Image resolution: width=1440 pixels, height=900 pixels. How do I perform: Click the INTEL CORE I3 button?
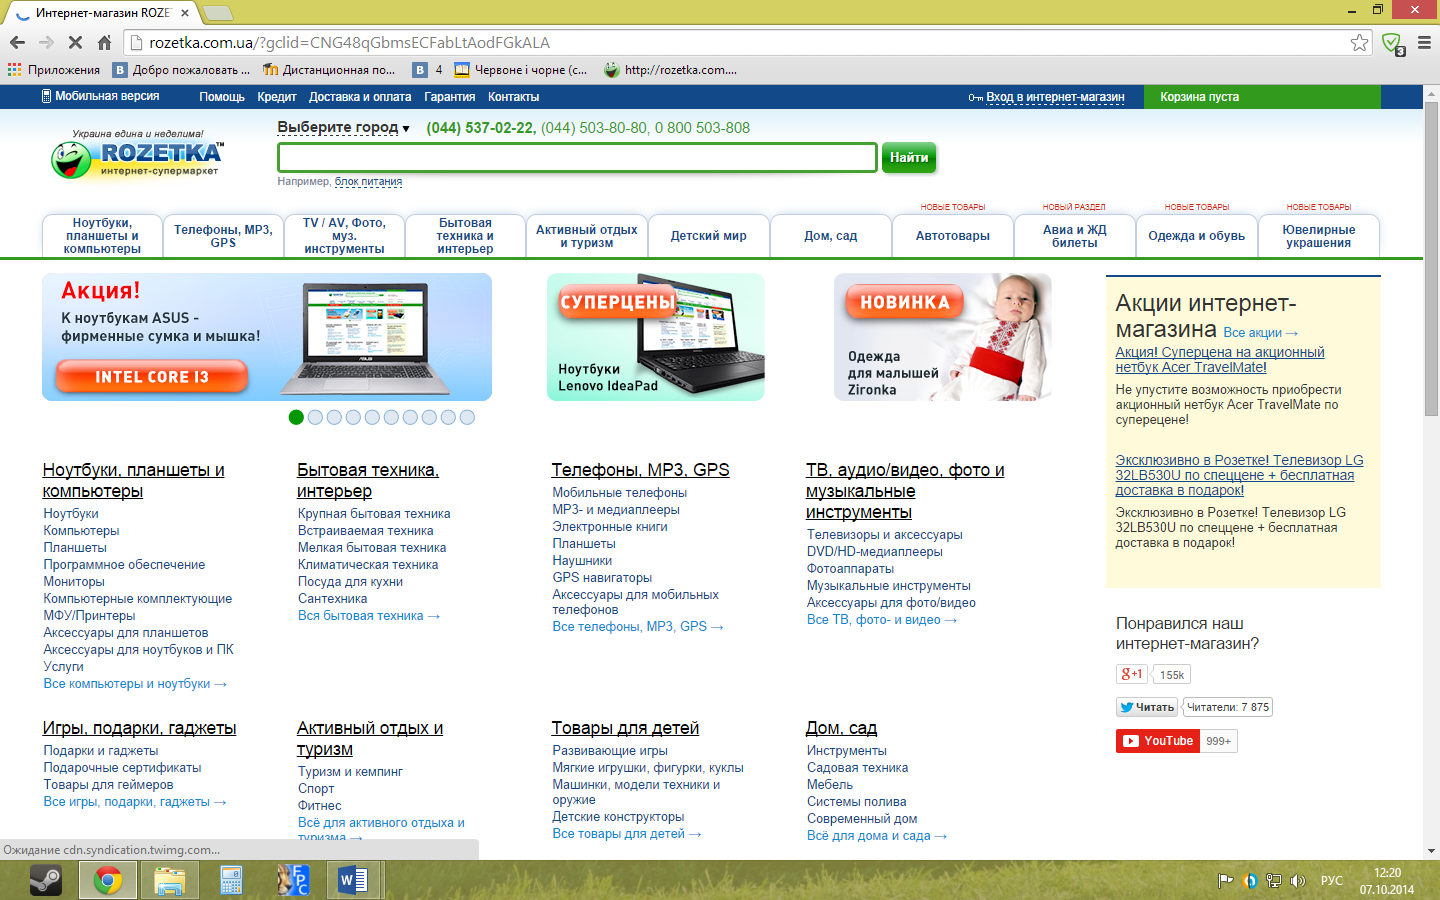point(151,377)
